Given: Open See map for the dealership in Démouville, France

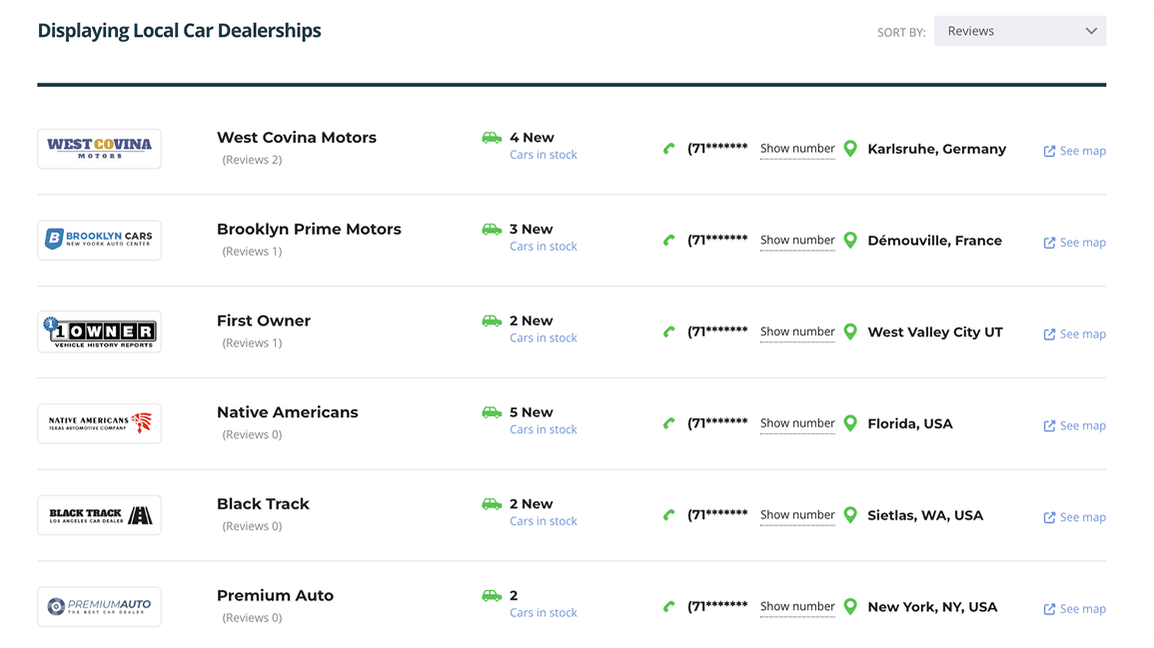Looking at the screenshot, I should coord(1083,242).
